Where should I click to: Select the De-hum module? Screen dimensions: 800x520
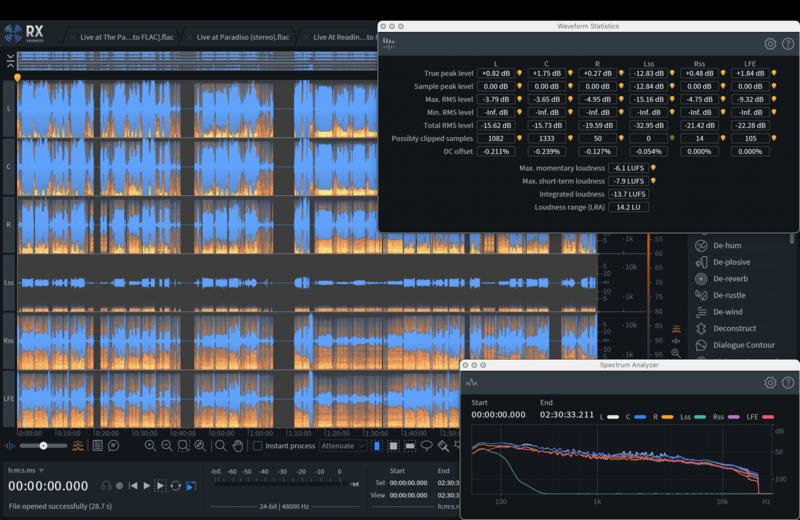[x=727, y=245]
